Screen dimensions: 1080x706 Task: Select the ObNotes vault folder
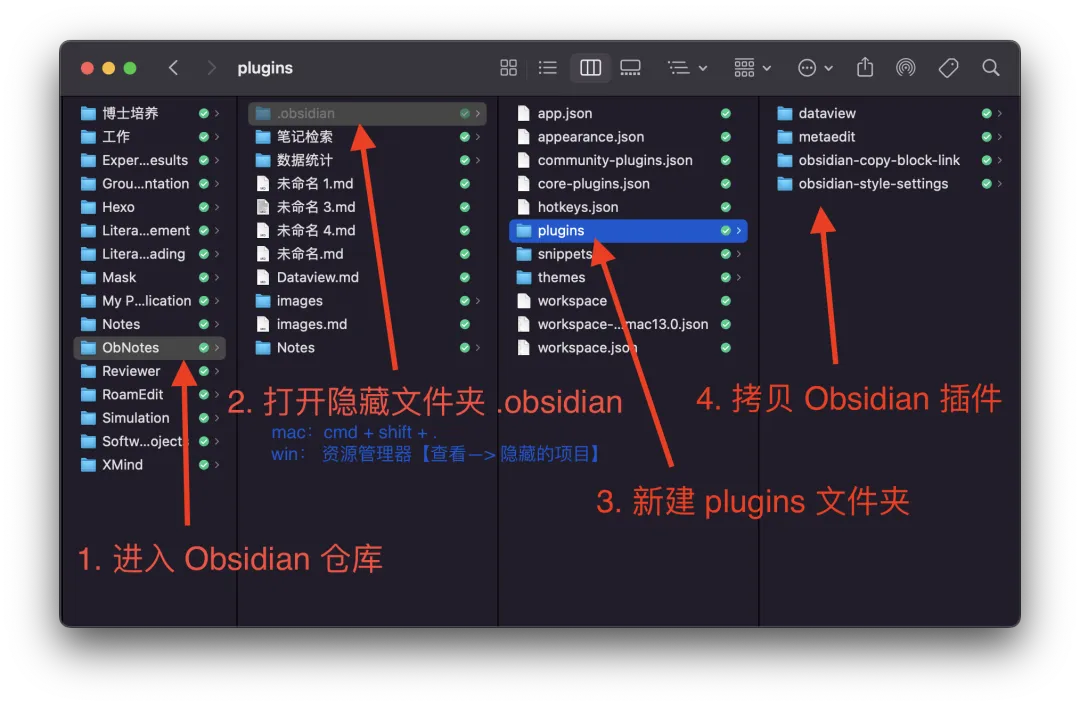[x=149, y=347]
